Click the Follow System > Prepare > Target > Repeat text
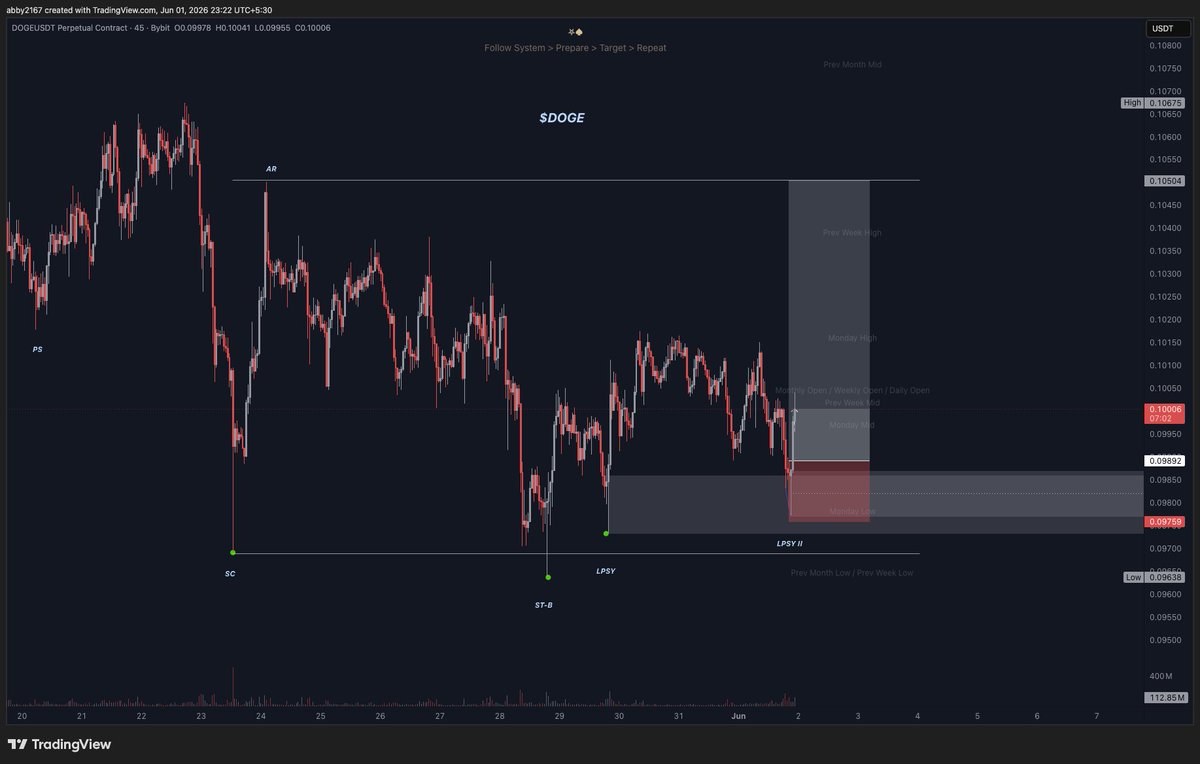 (x=575, y=47)
